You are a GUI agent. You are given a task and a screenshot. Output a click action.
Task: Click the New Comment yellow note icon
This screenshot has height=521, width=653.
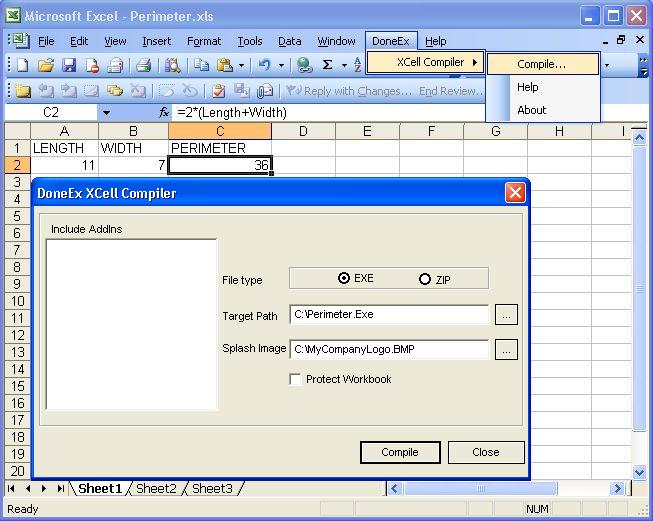pos(22,90)
